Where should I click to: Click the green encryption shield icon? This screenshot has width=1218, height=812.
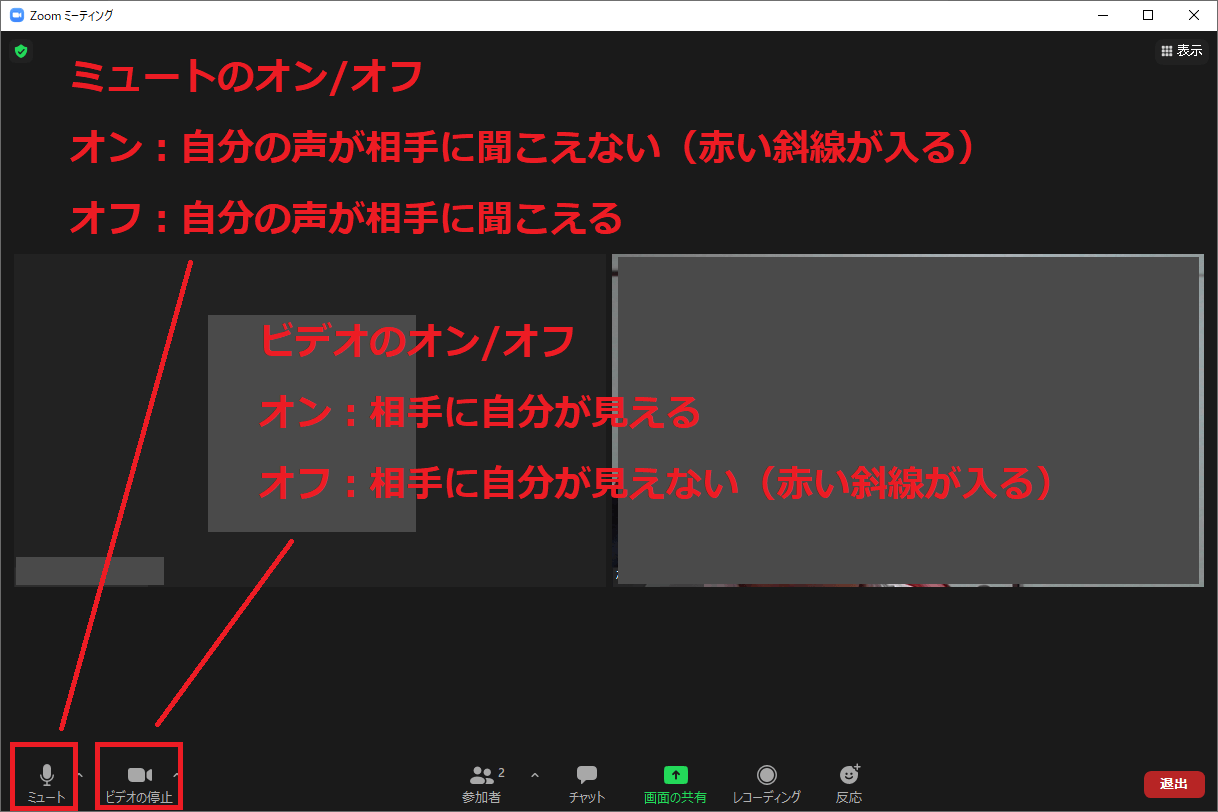click(21, 51)
